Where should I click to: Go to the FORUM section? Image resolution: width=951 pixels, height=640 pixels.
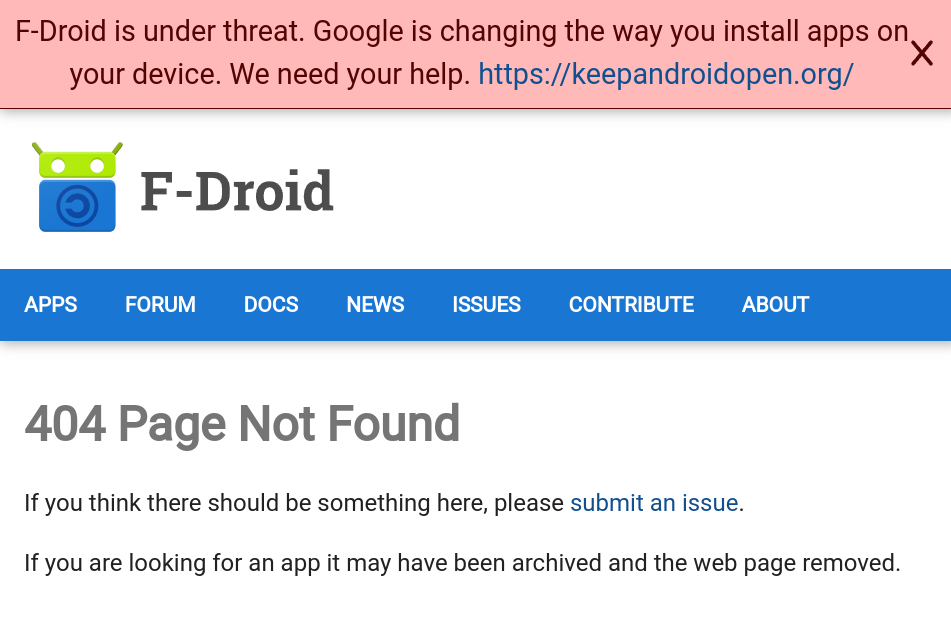160,305
